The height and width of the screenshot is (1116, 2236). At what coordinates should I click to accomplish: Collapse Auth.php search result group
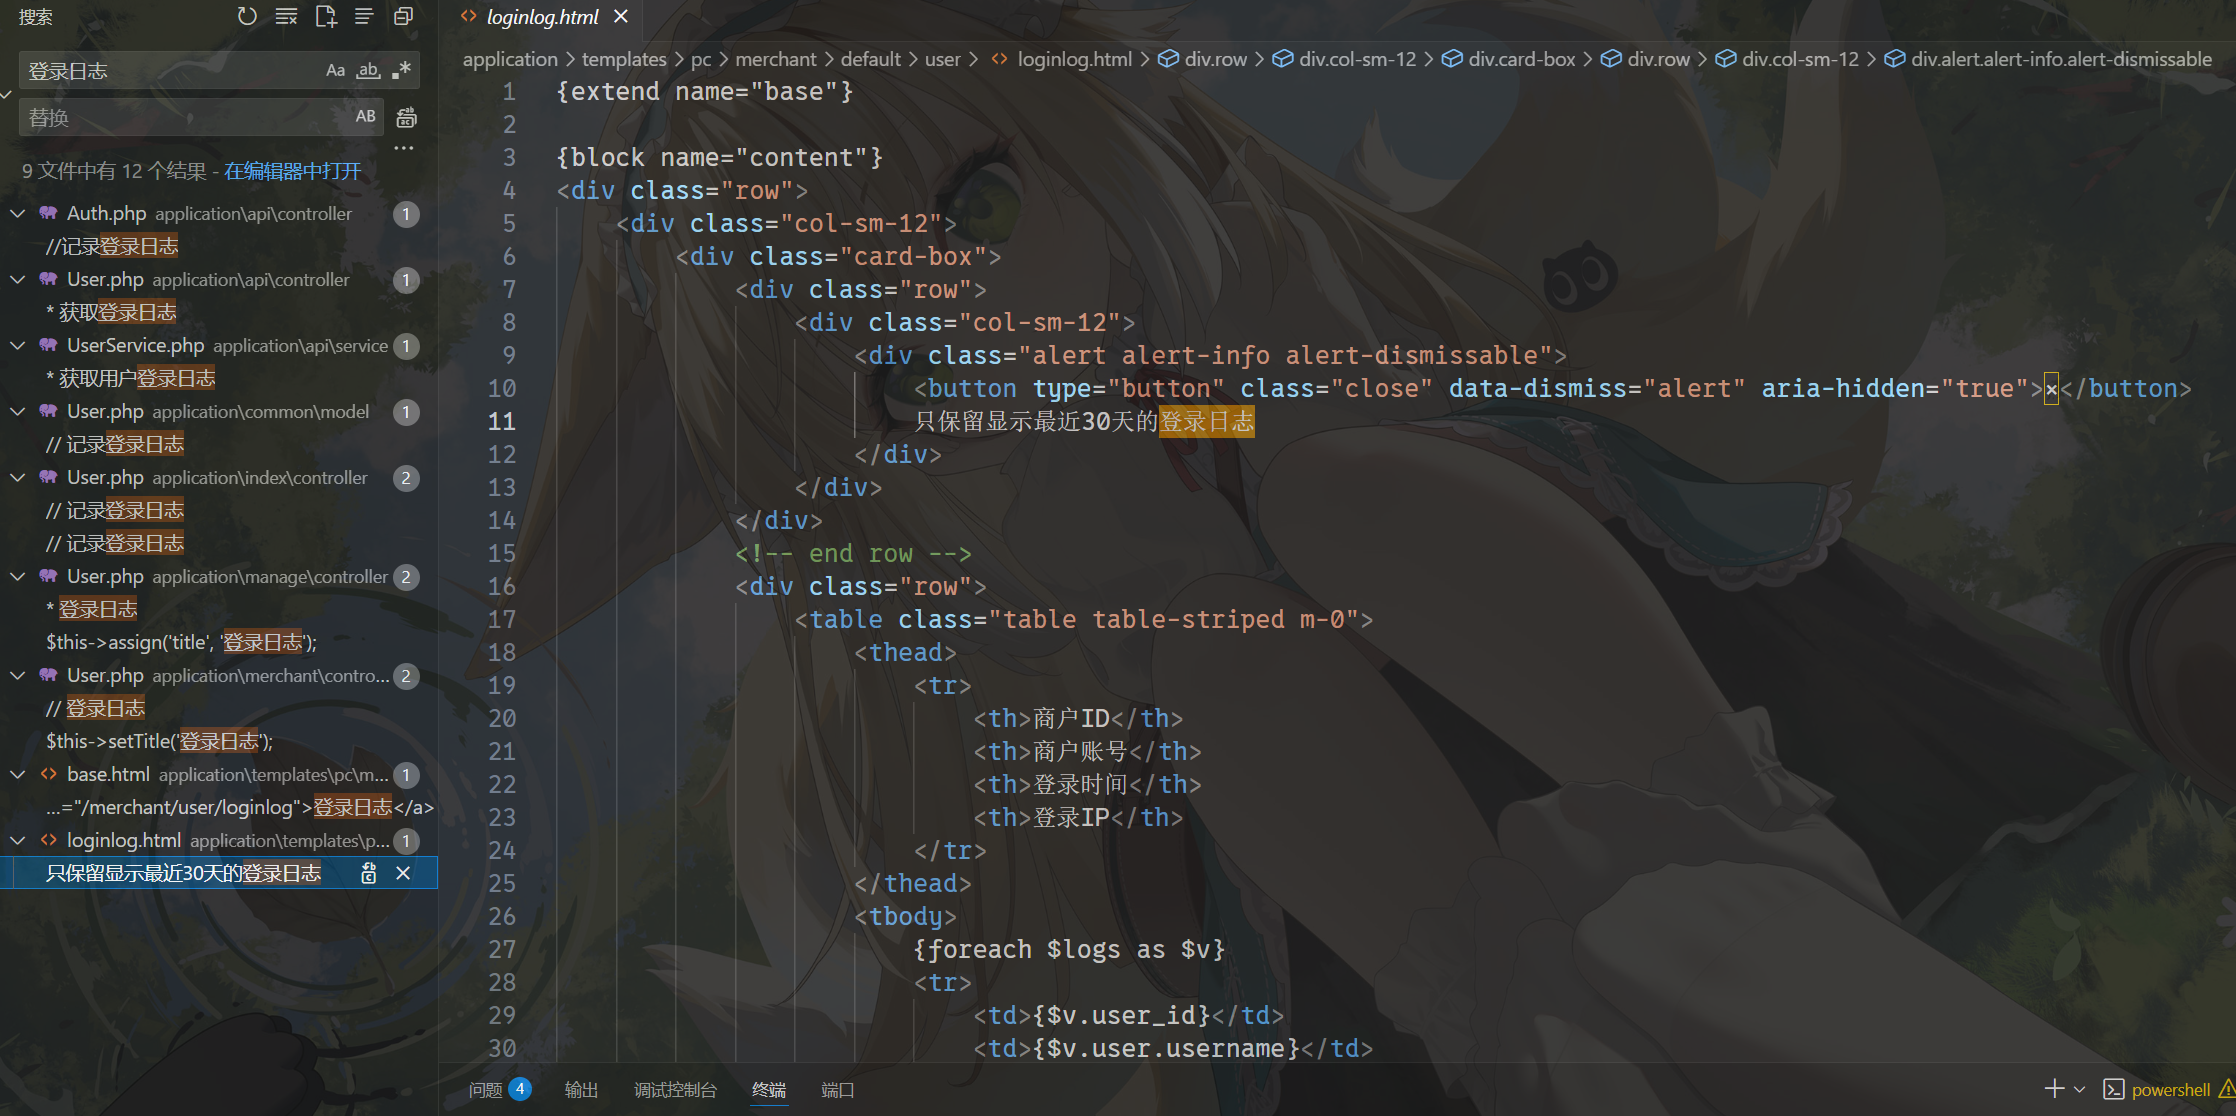(x=17, y=213)
